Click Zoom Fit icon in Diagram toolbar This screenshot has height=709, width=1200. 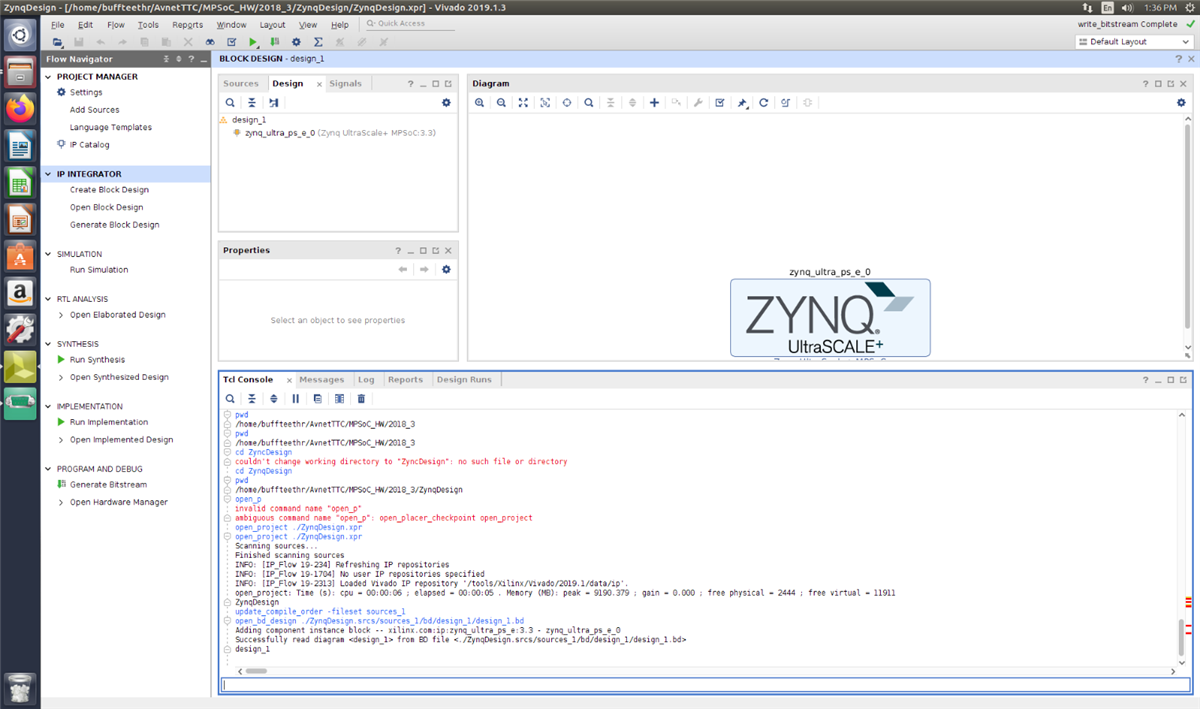coord(523,102)
